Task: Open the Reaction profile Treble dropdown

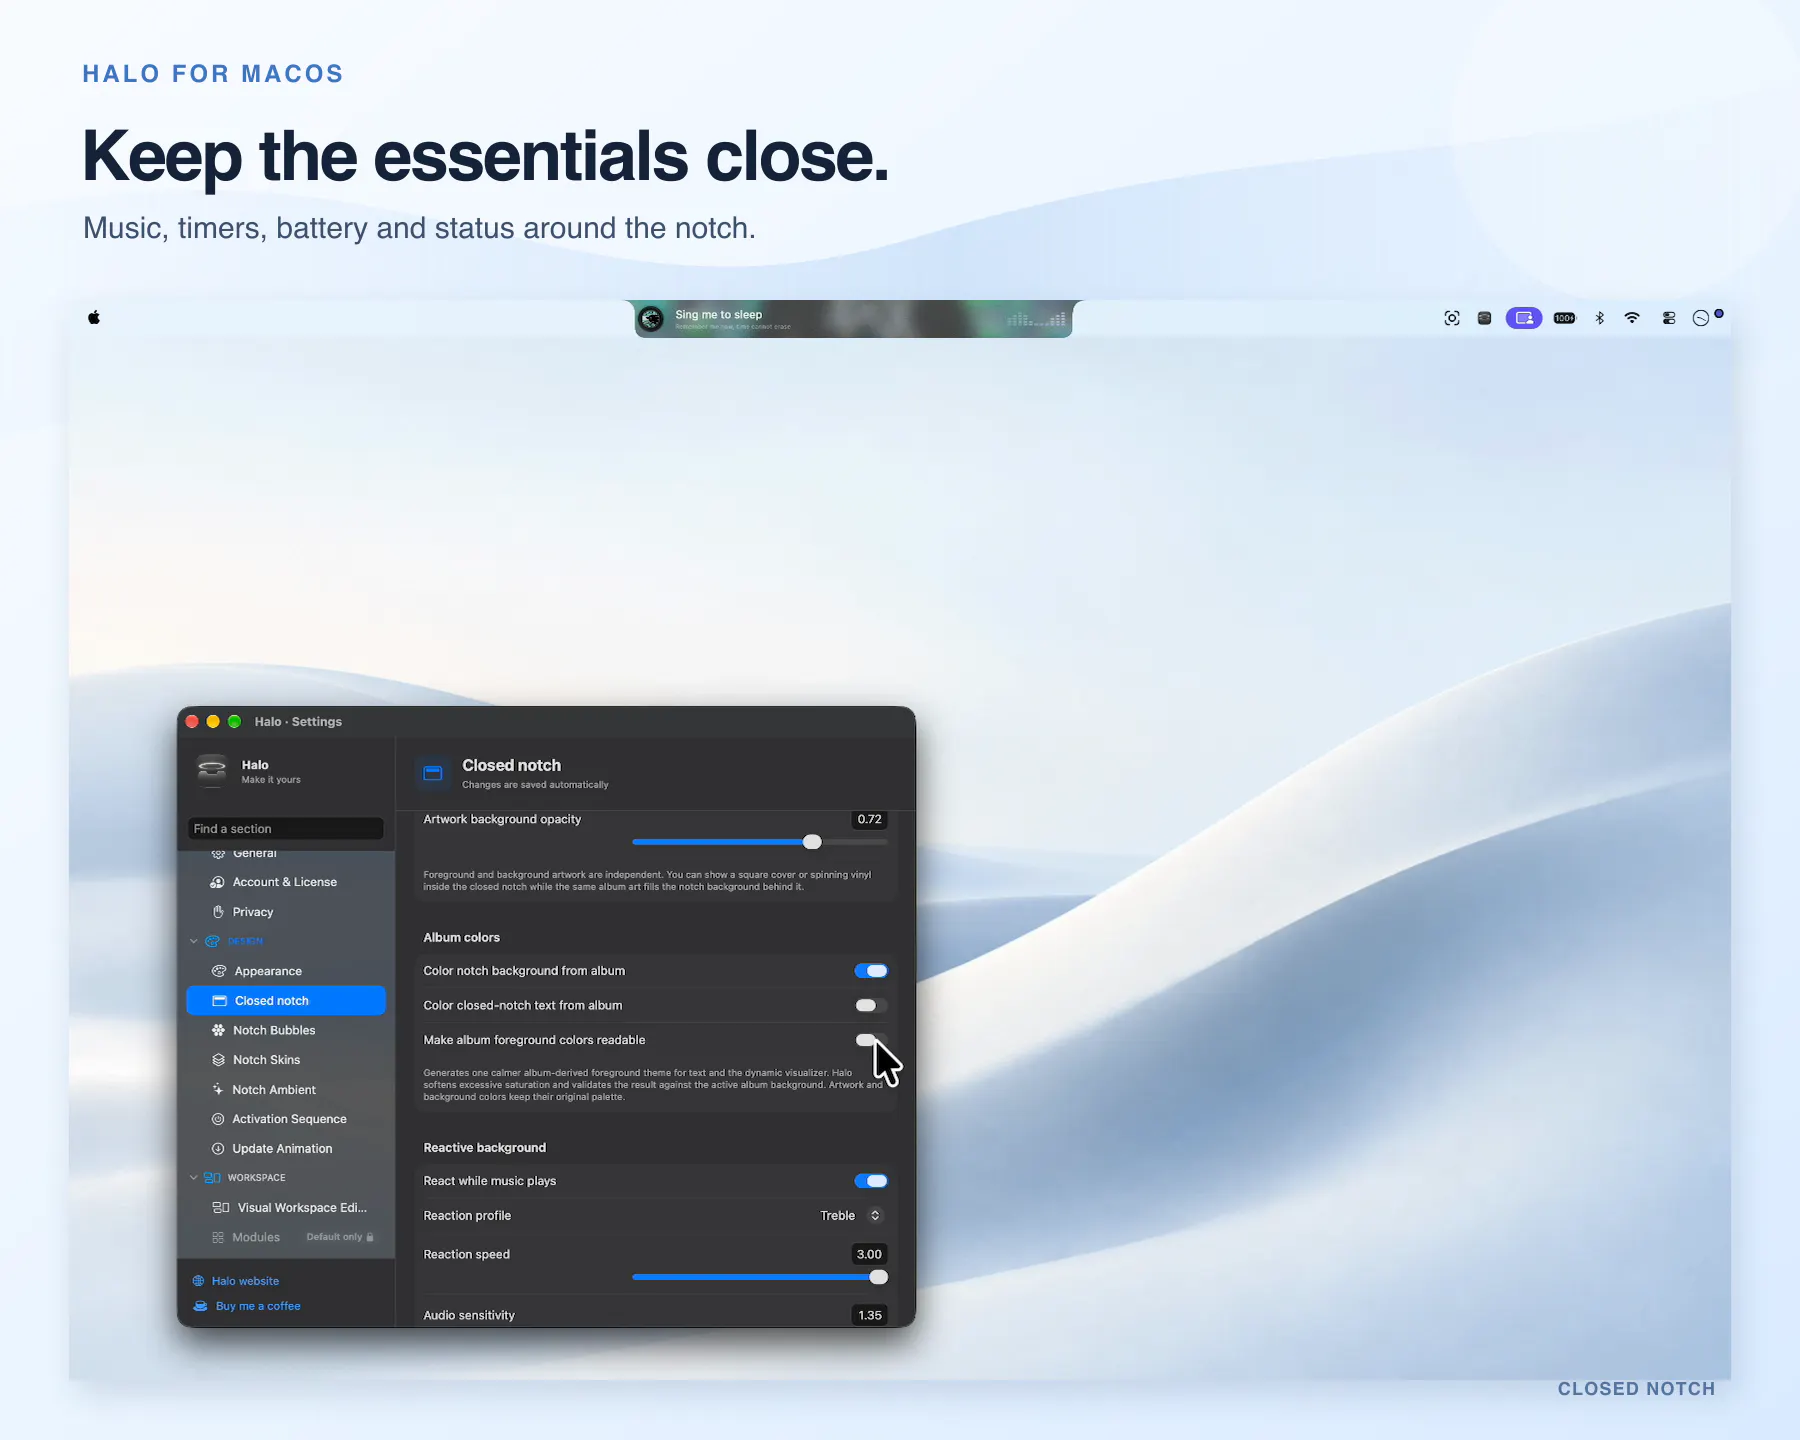Action: point(851,1216)
